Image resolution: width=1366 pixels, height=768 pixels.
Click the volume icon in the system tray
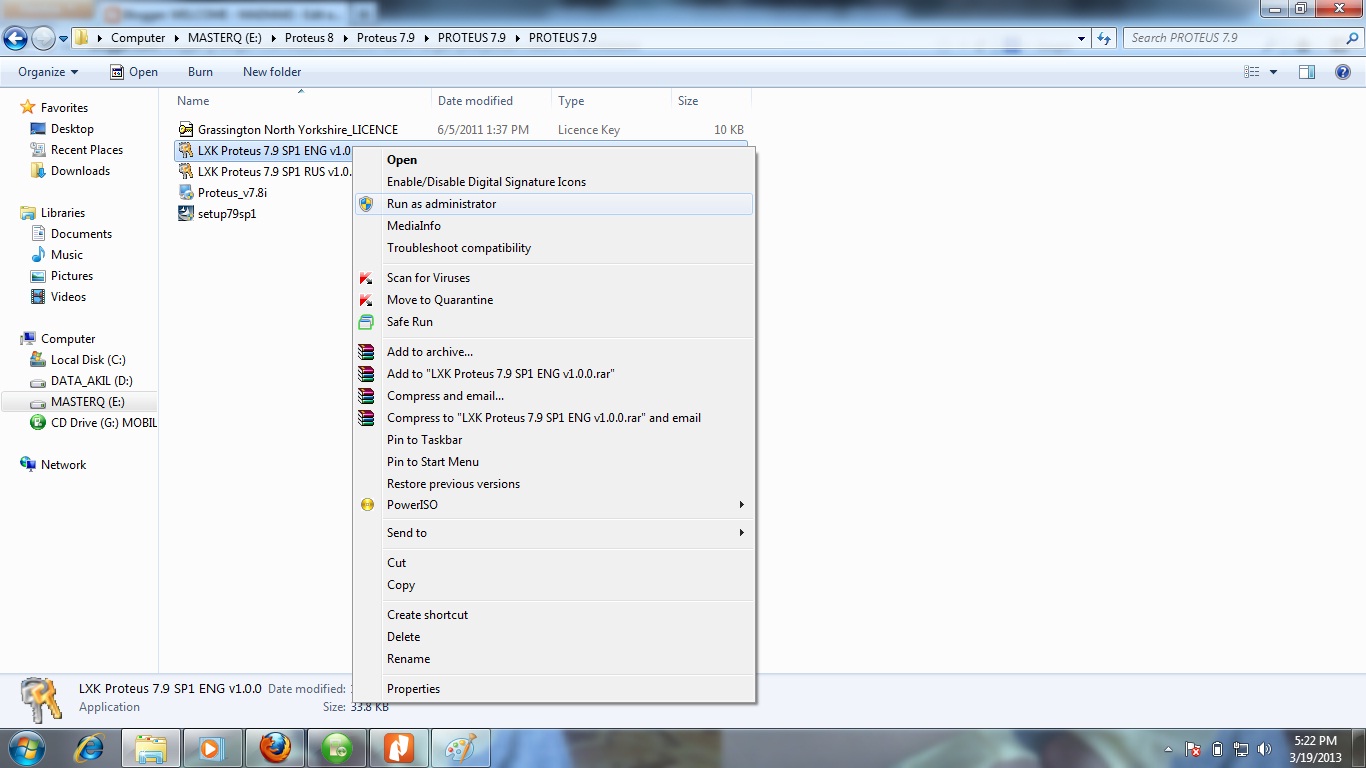[1264, 748]
